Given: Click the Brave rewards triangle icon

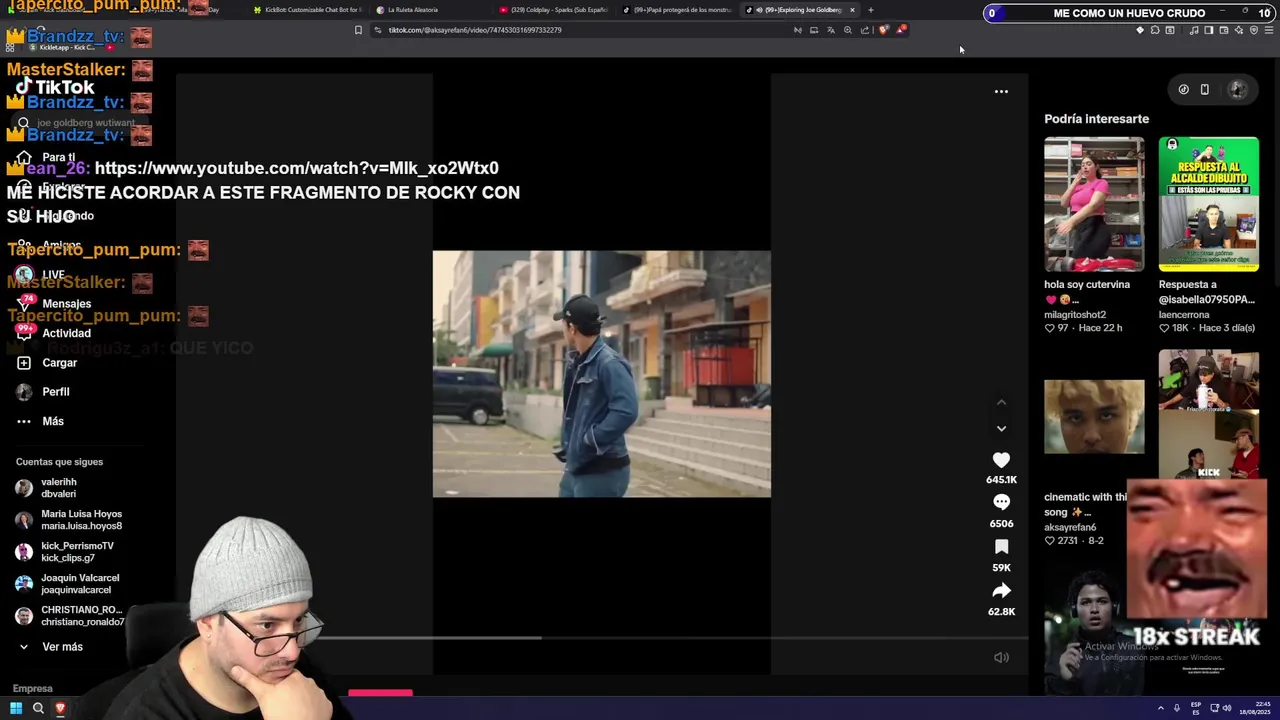Looking at the screenshot, I should 901,30.
